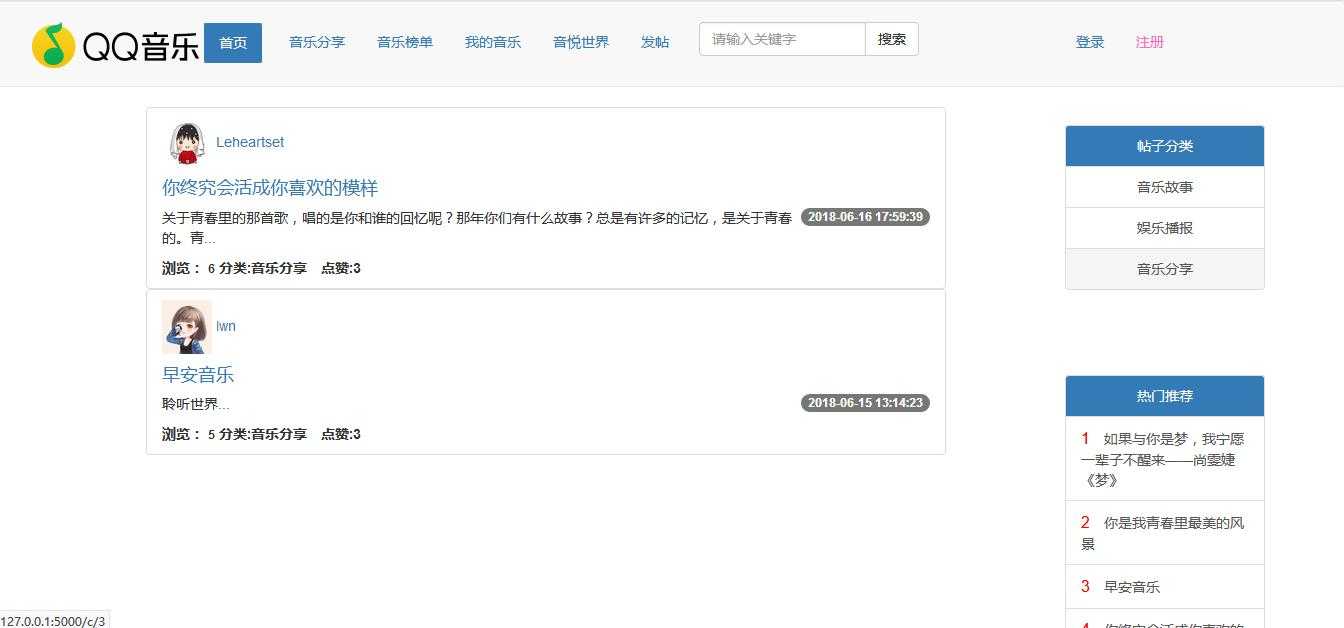Open the 音悦世界 nav item
The image size is (1344, 628).
[x=581, y=42]
